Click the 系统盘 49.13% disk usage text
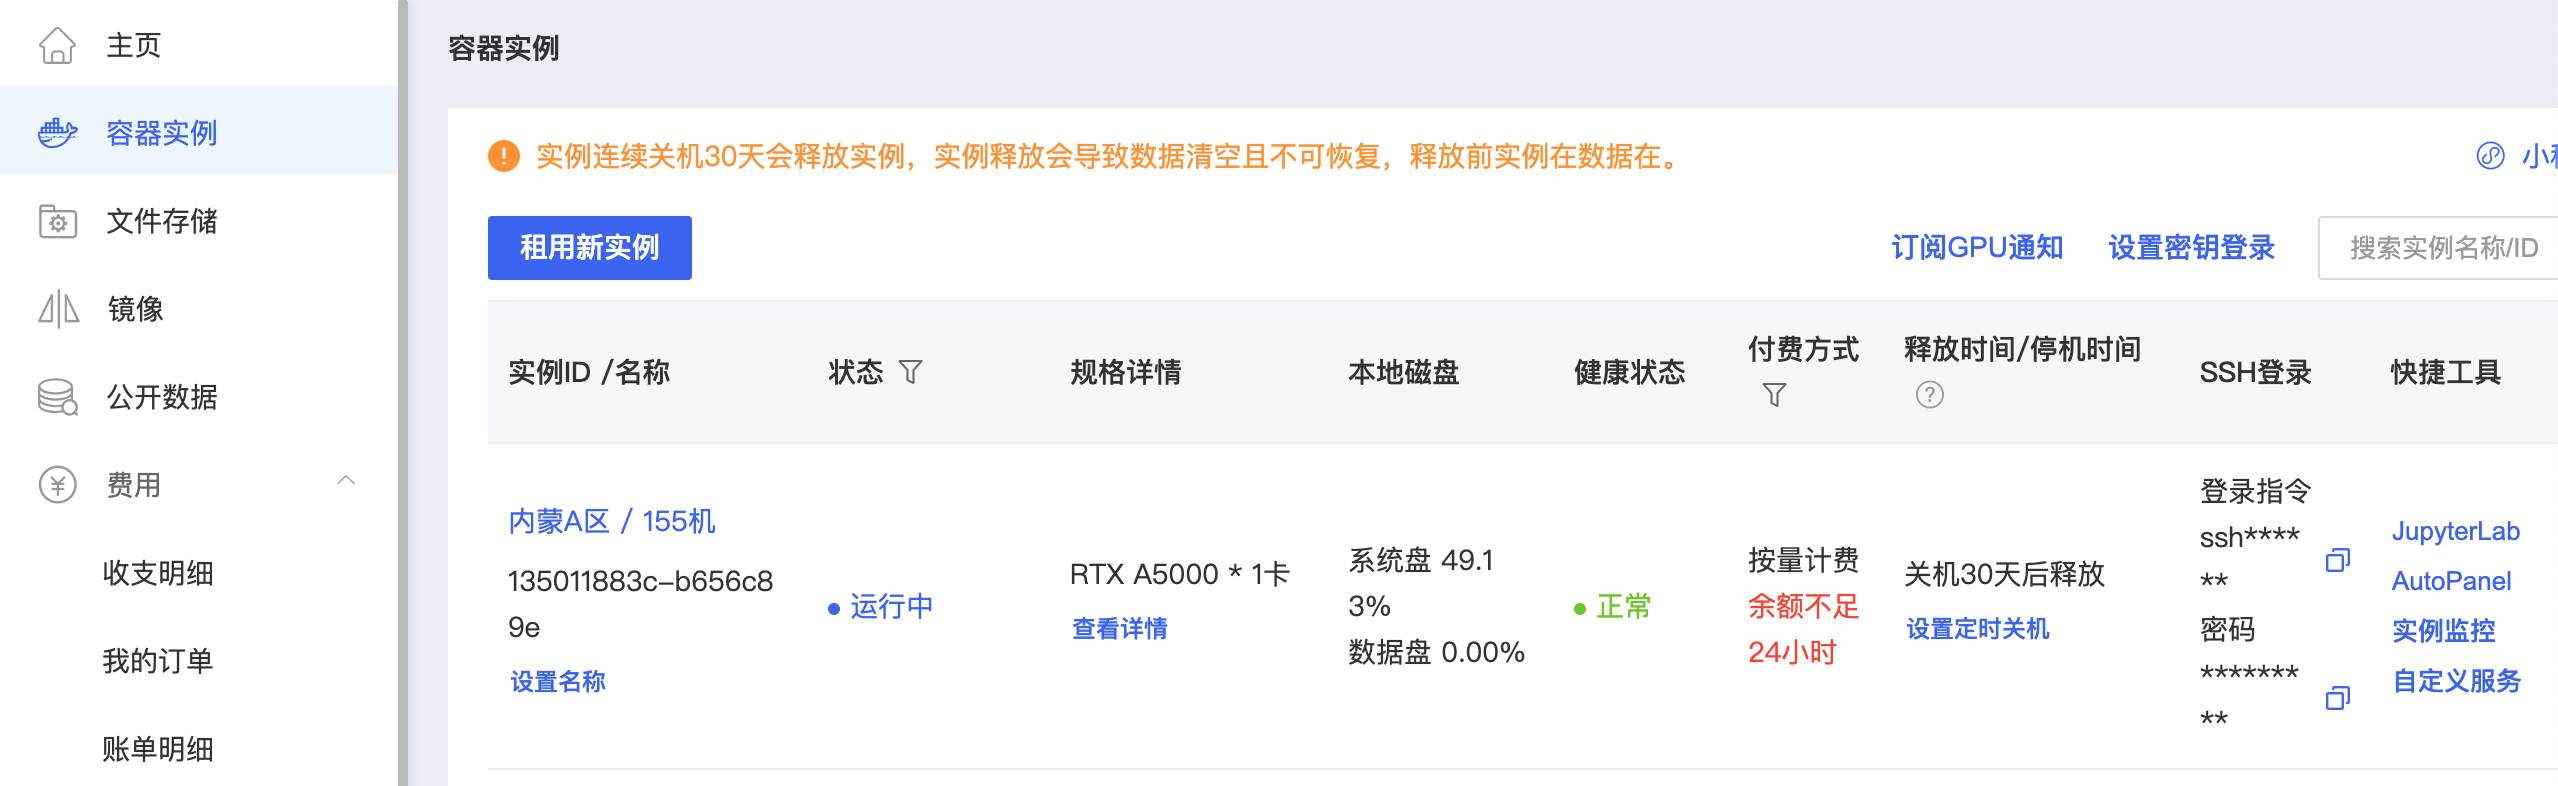 [x=1421, y=583]
